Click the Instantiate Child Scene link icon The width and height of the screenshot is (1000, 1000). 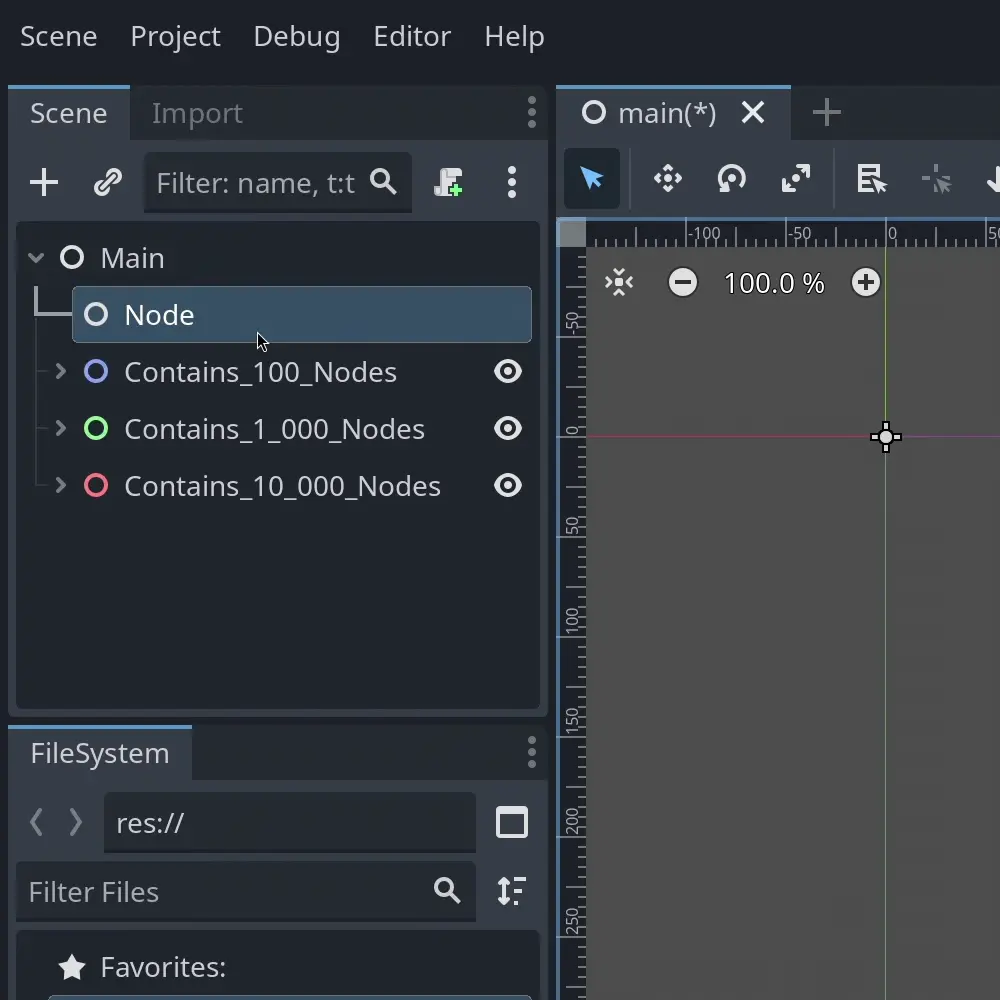click(107, 182)
